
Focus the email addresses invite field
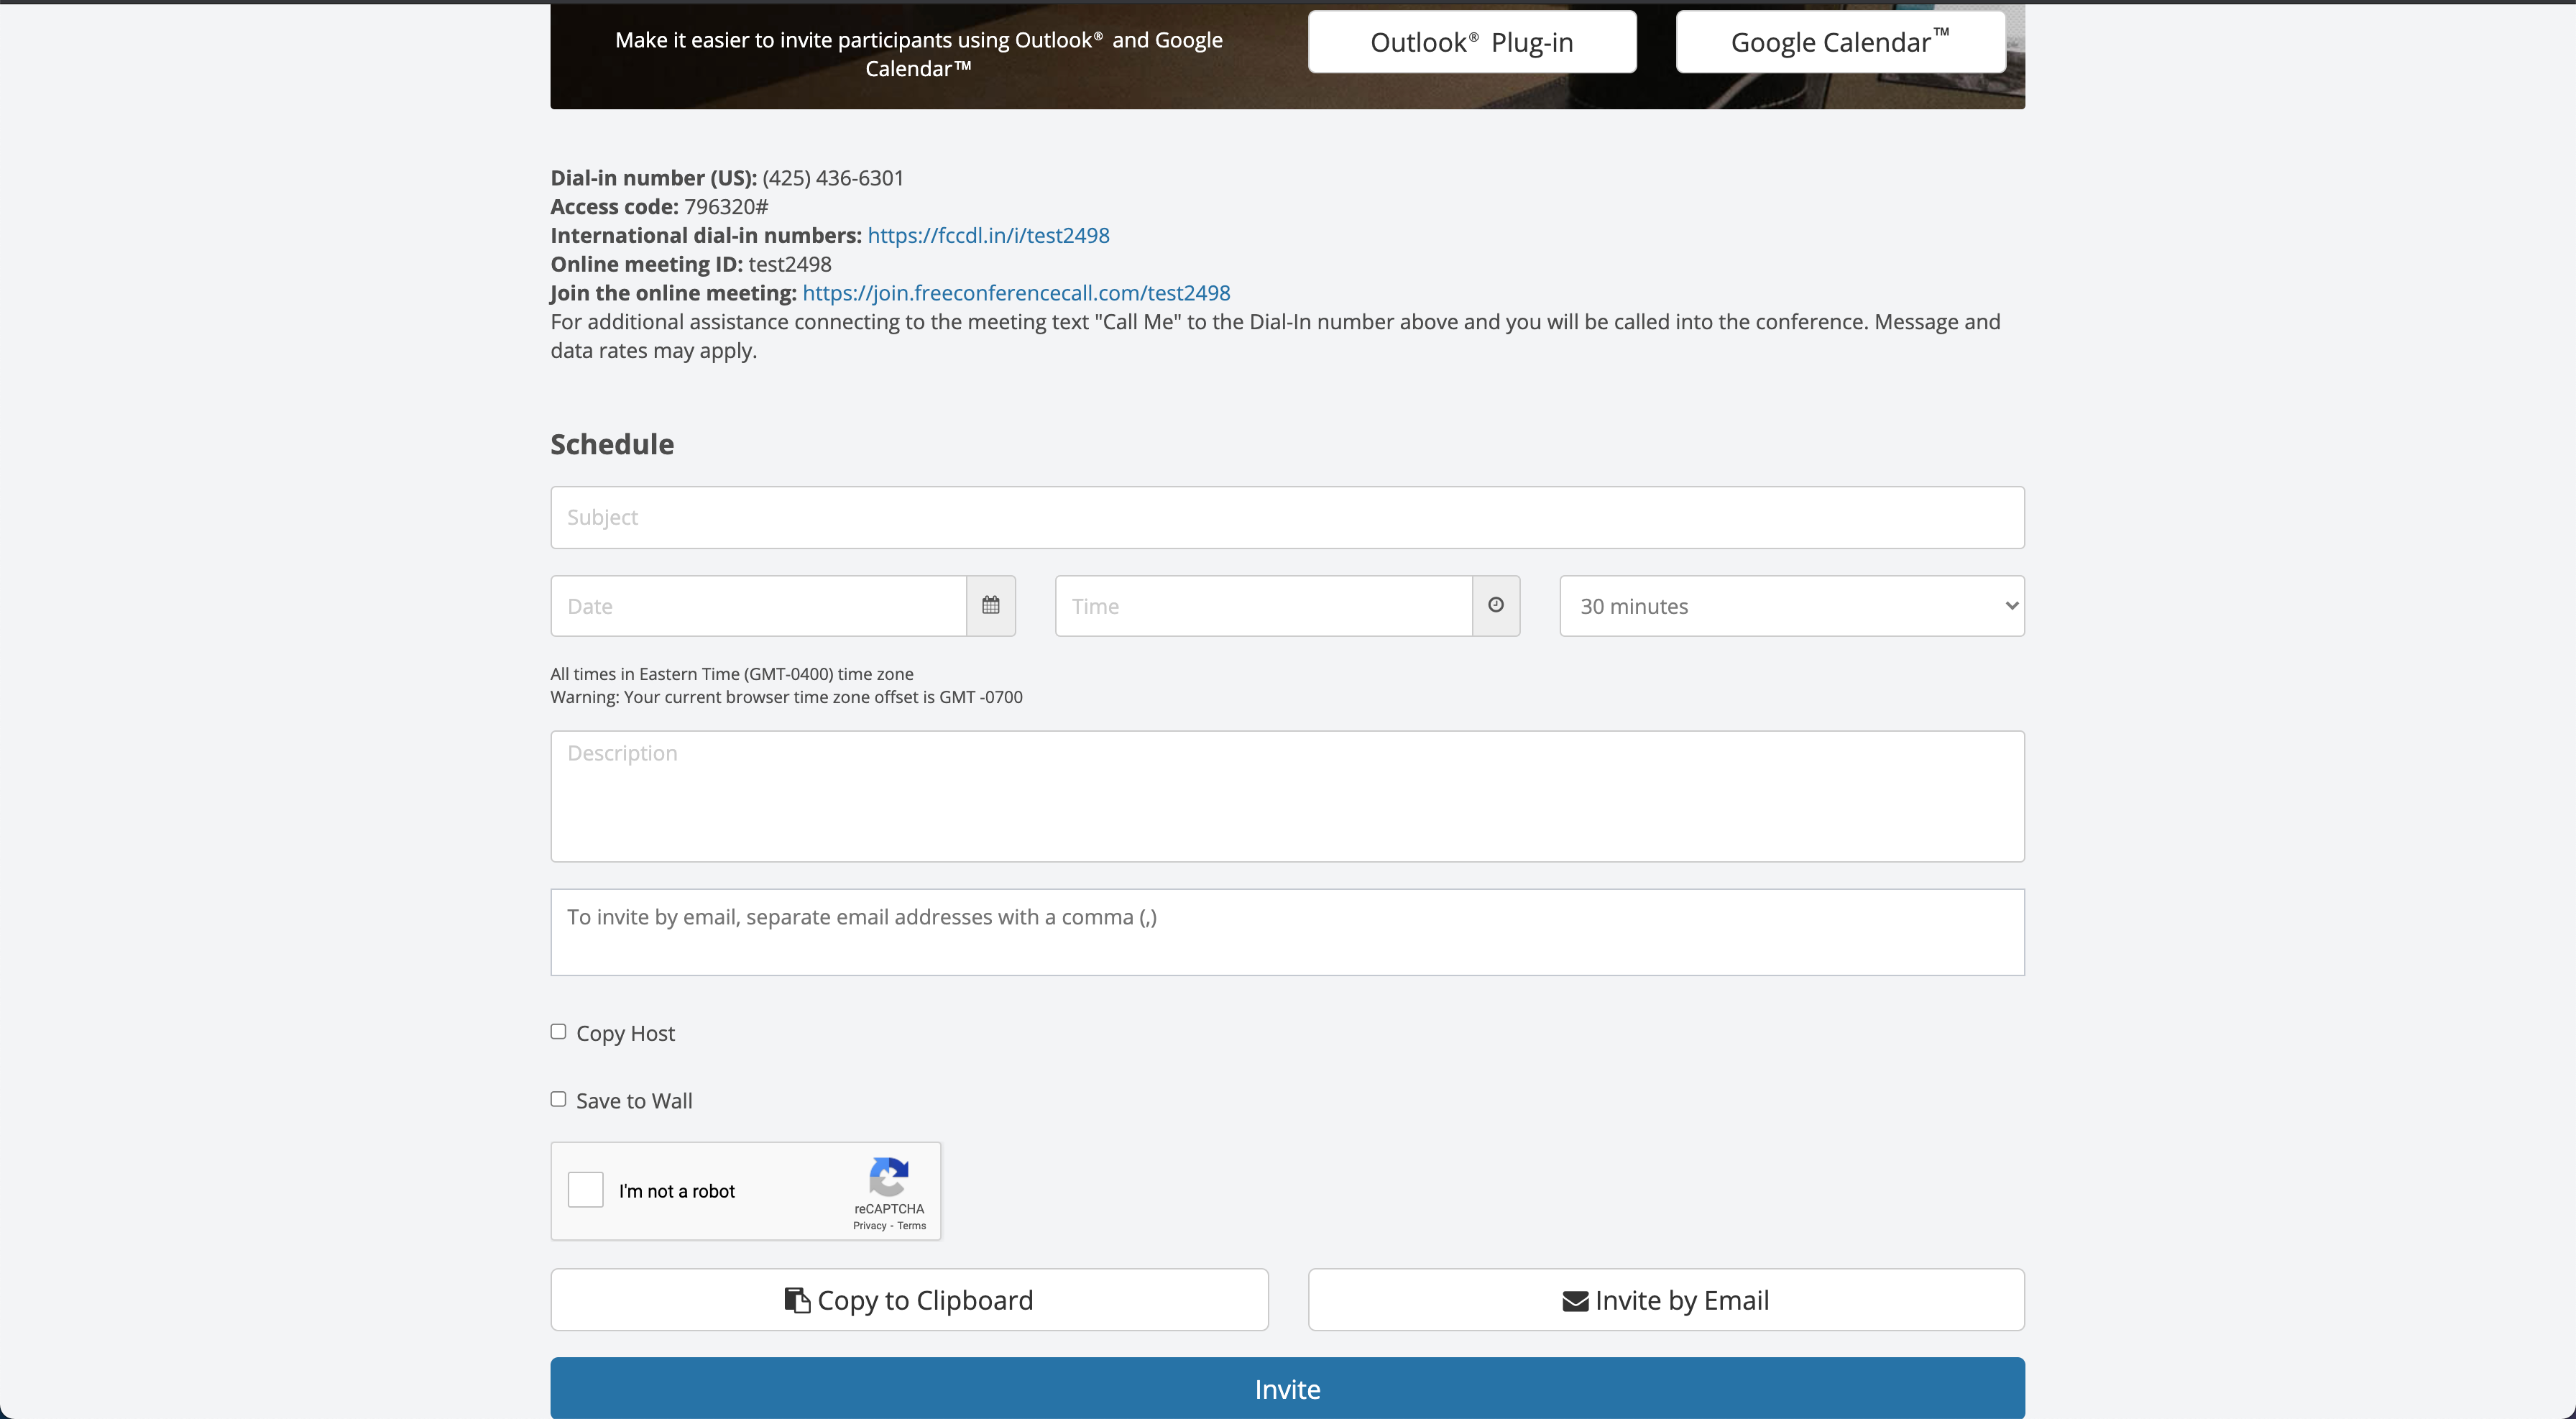point(1287,932)
